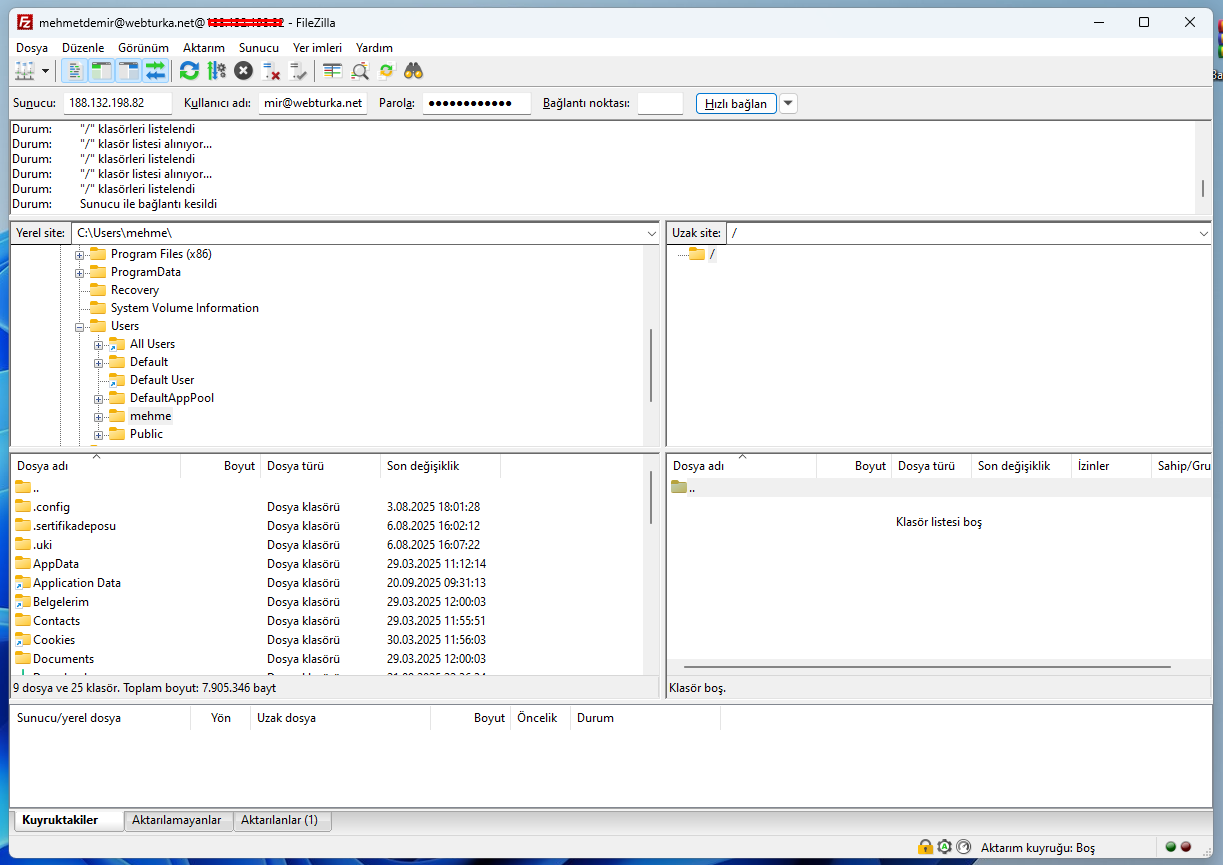Toggle synchronized browsing
1223x865 pixels.
pyautogui.click(x=386, y=70)
